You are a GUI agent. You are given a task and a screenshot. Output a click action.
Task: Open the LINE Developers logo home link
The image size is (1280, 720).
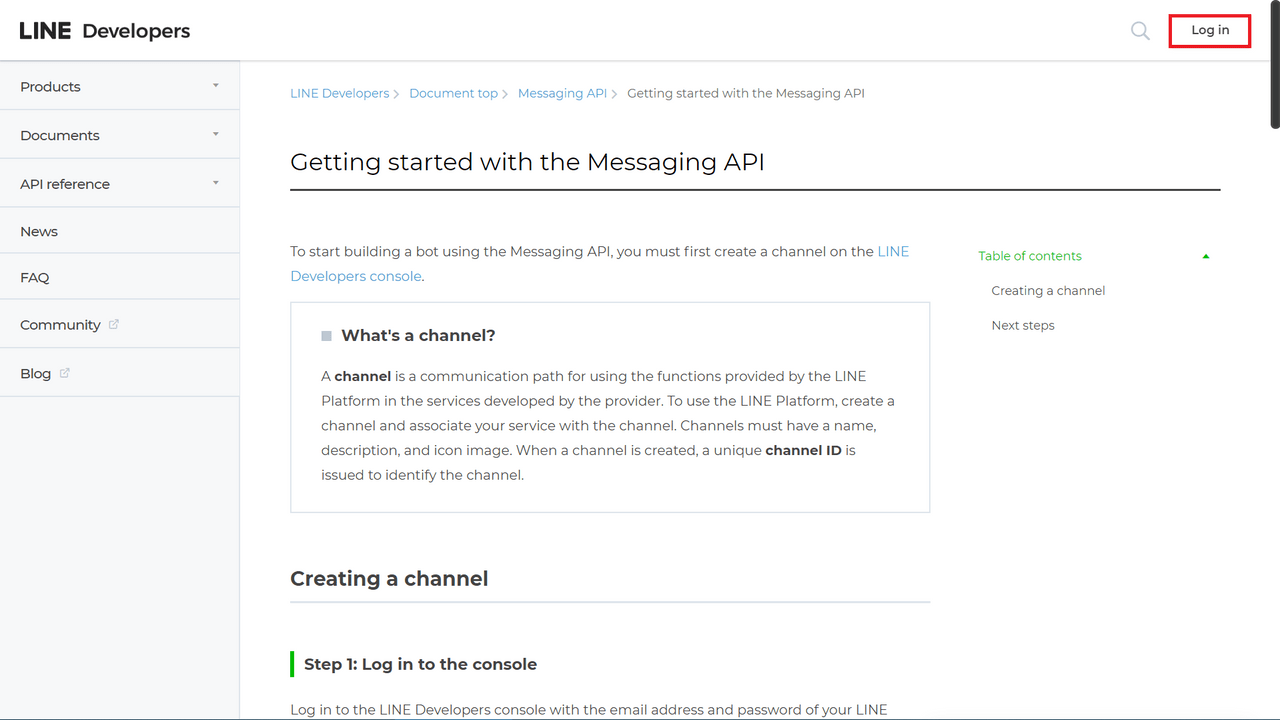tap(105, 31)
